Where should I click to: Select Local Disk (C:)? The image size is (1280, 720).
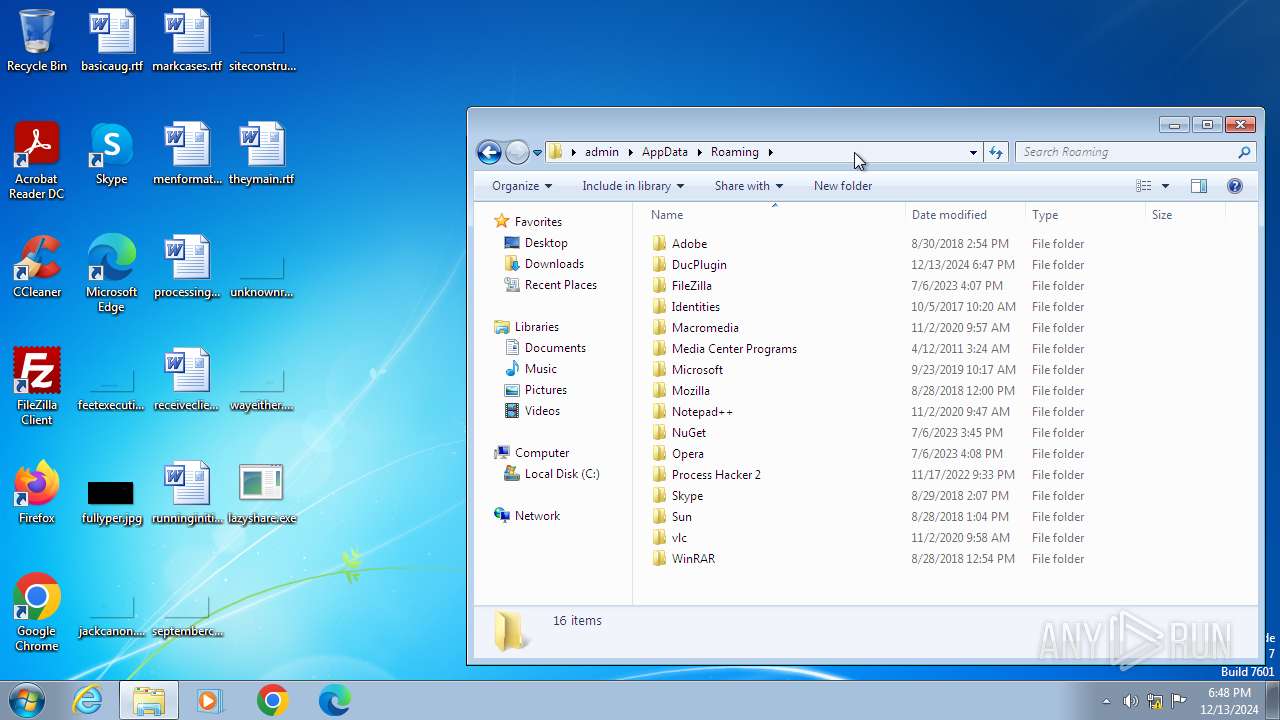(x=562, y=474)
